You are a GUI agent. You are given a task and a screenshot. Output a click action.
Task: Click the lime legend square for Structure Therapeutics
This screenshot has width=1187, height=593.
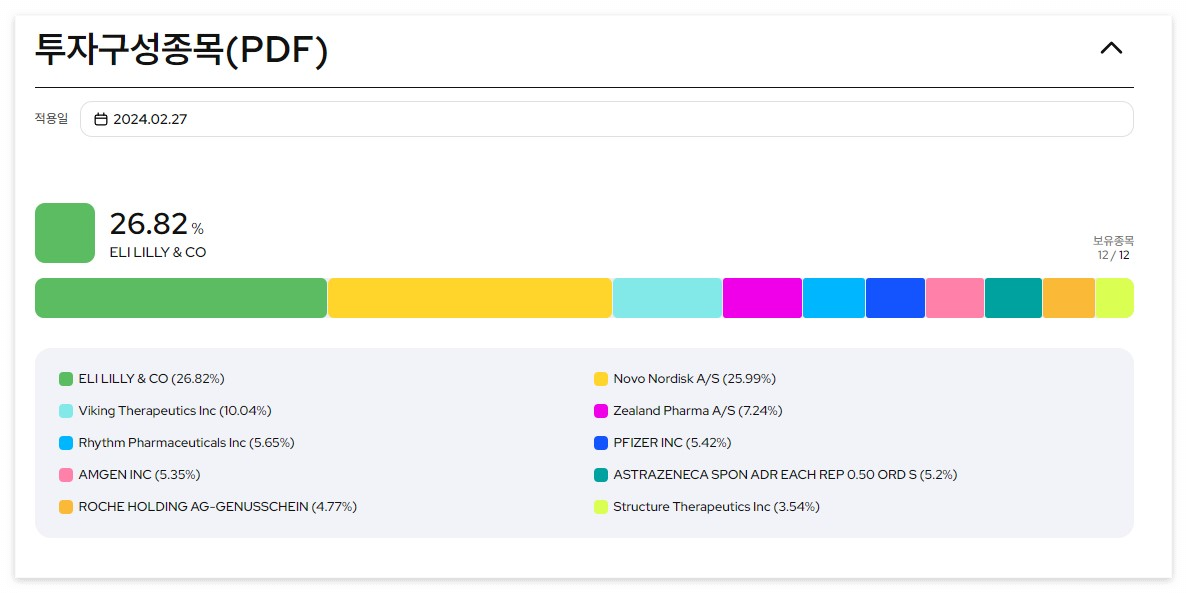(601, 507)
